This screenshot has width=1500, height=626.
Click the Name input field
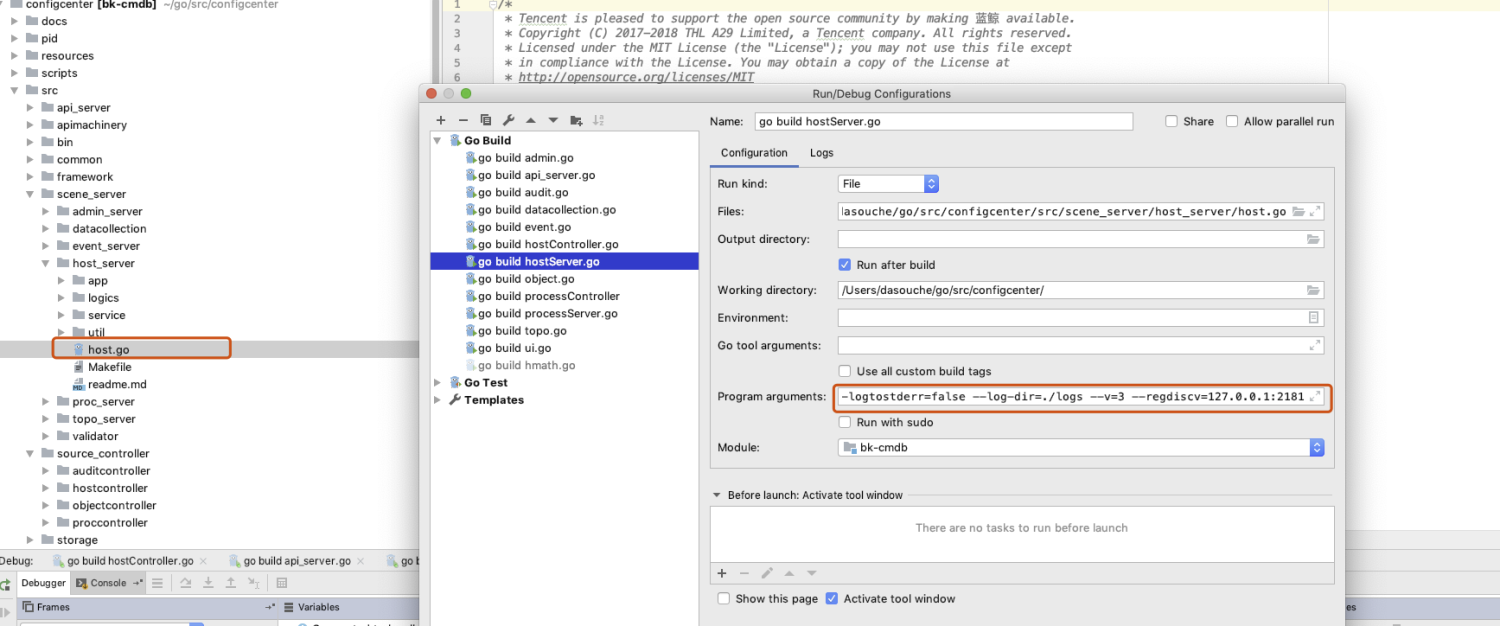pyautogui.click(x=943, y=121)
